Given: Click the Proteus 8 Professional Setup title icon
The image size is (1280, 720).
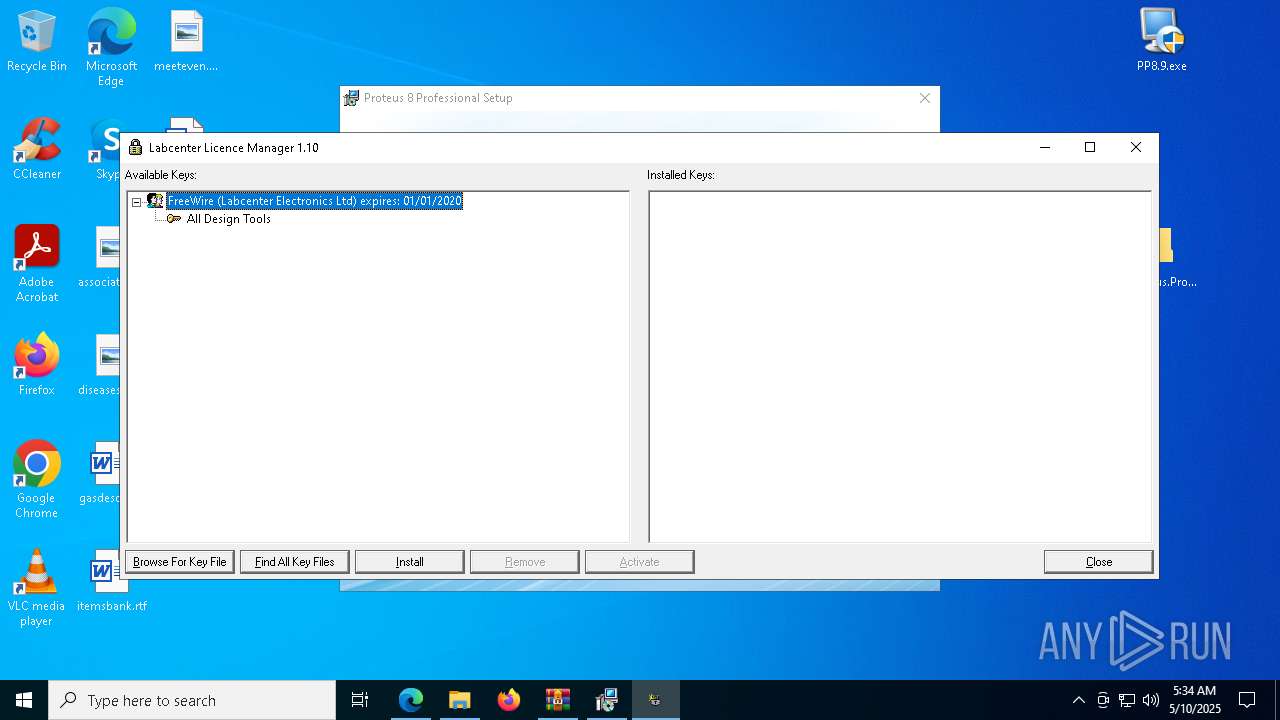Looking at the screenshot, I should coord(352,98).
